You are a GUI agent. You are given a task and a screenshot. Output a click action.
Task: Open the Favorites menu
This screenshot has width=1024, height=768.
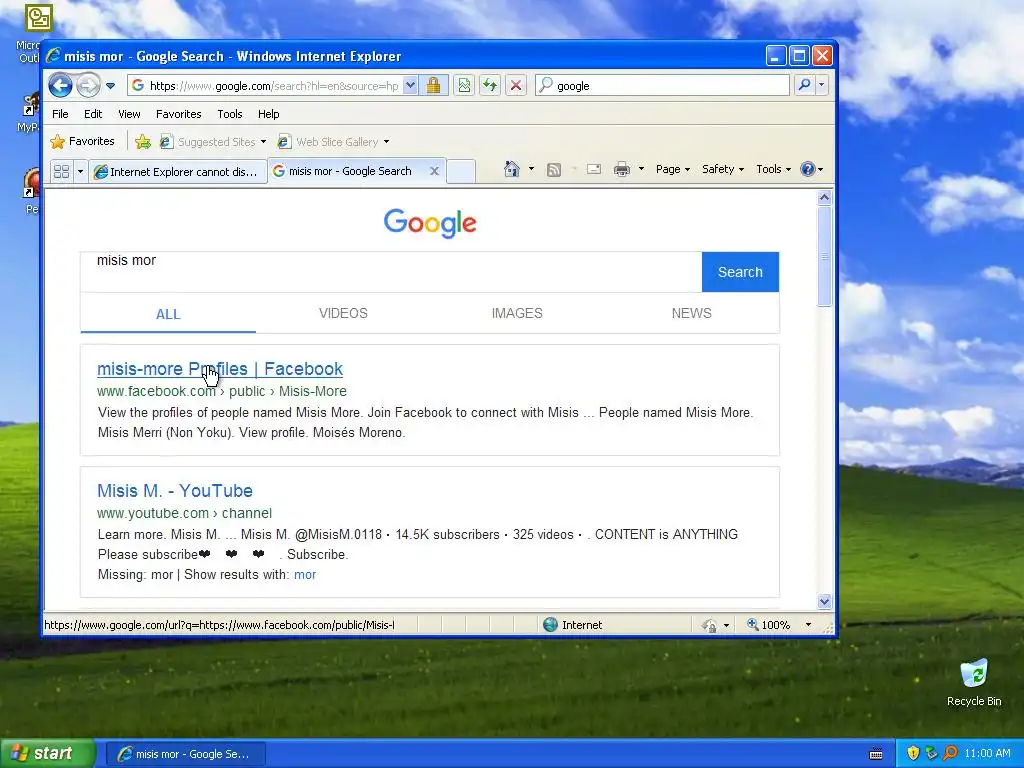coord(178,114)
